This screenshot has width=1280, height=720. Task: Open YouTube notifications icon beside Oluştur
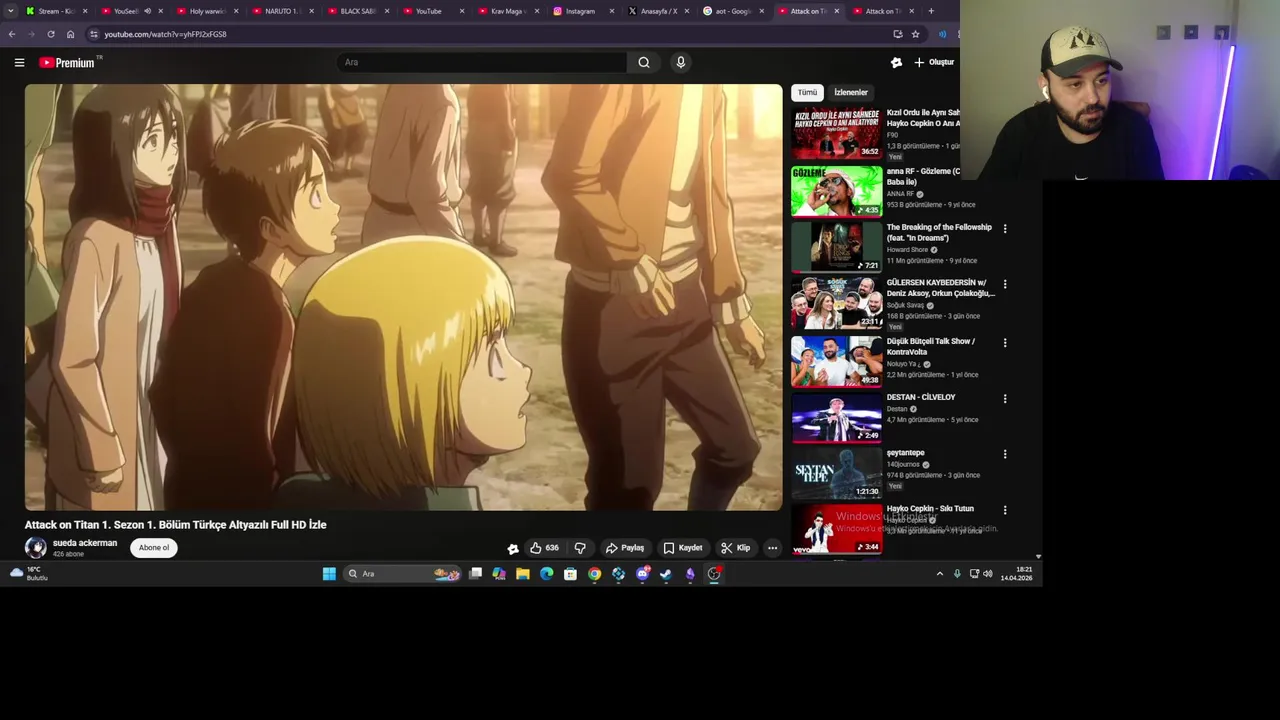[896, 62]
